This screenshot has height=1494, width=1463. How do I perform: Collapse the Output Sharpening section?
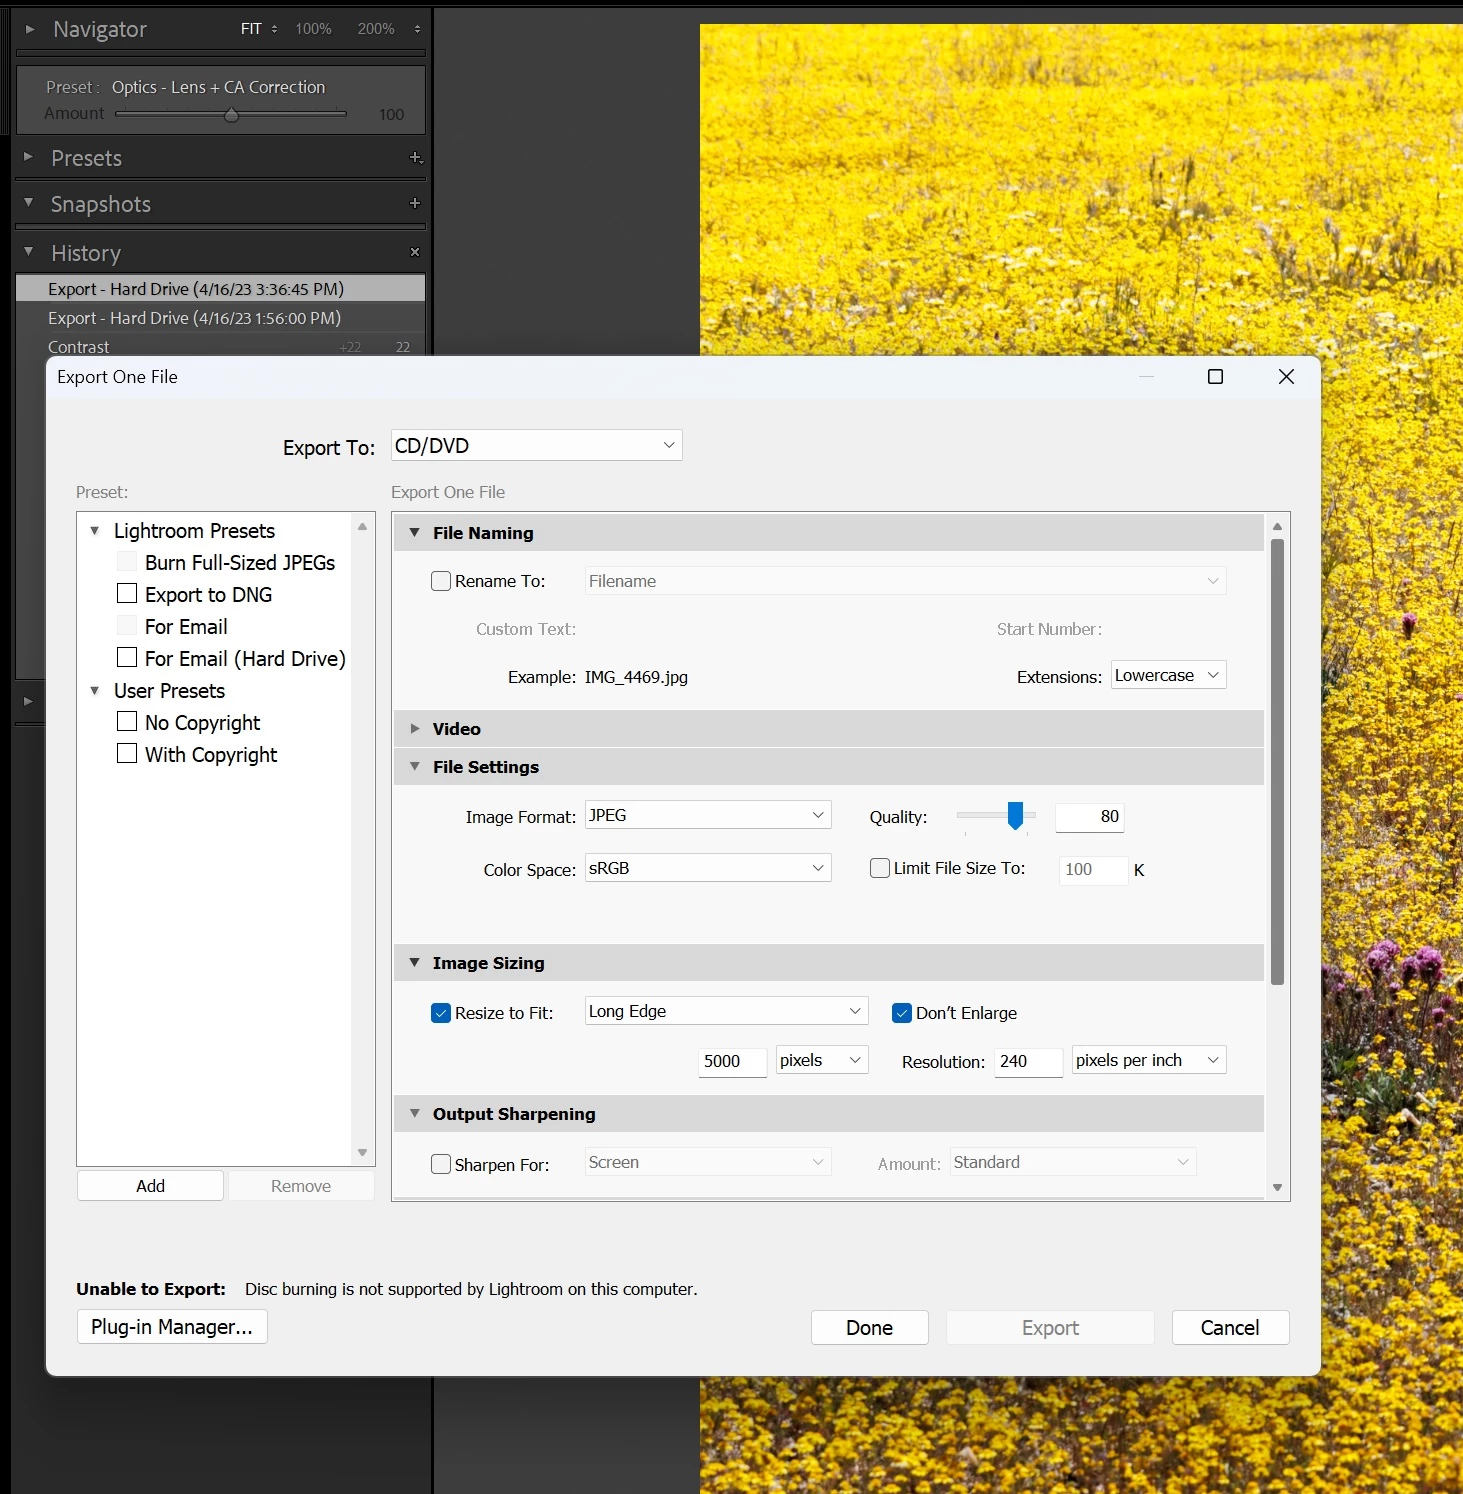(x=415, y=1114)
